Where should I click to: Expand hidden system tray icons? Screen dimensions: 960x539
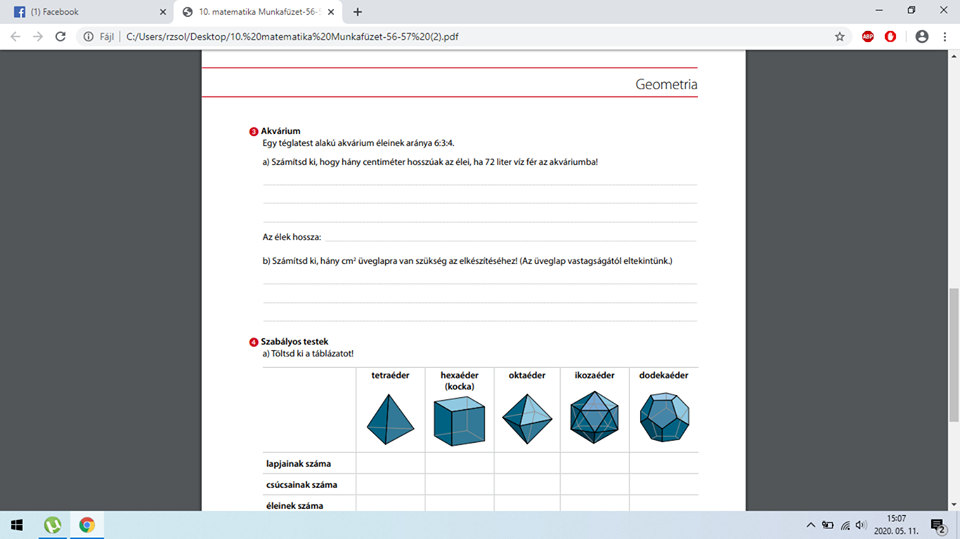pyautogui.click(x=810, y=524)
